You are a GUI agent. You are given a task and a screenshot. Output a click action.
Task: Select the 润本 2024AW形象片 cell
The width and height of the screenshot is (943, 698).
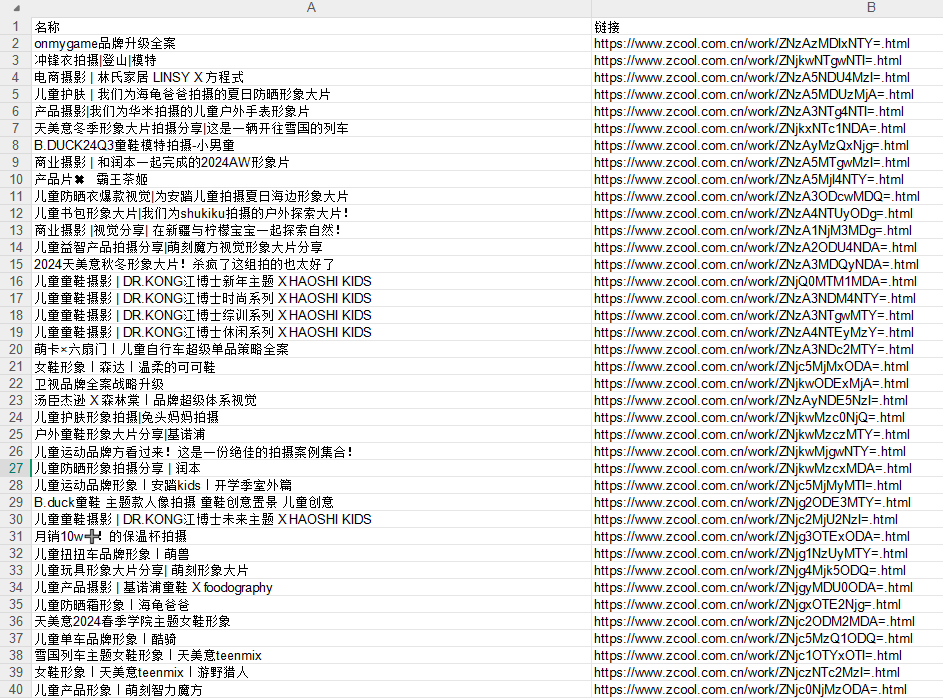pyautogui.click(x=311, y=162)
